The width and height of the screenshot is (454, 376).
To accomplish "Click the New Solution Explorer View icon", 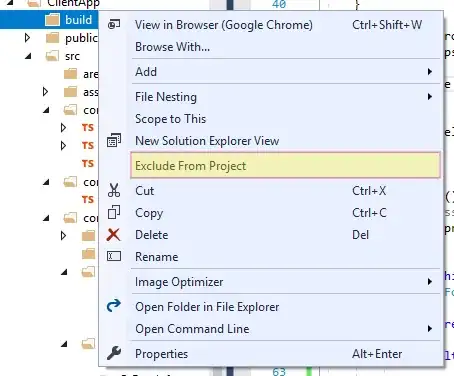I will click(x=114, y=140).
